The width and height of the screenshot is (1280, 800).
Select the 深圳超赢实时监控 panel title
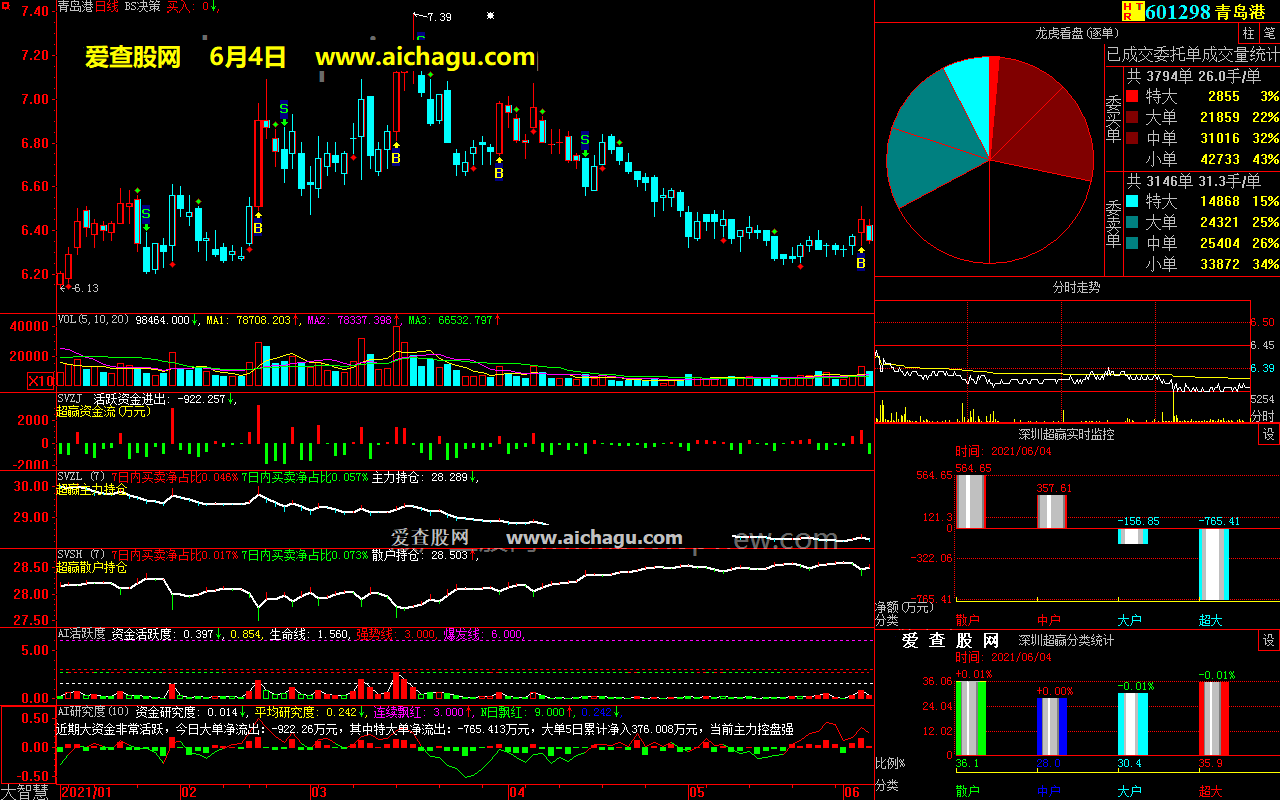click(x=1066, y=434)
